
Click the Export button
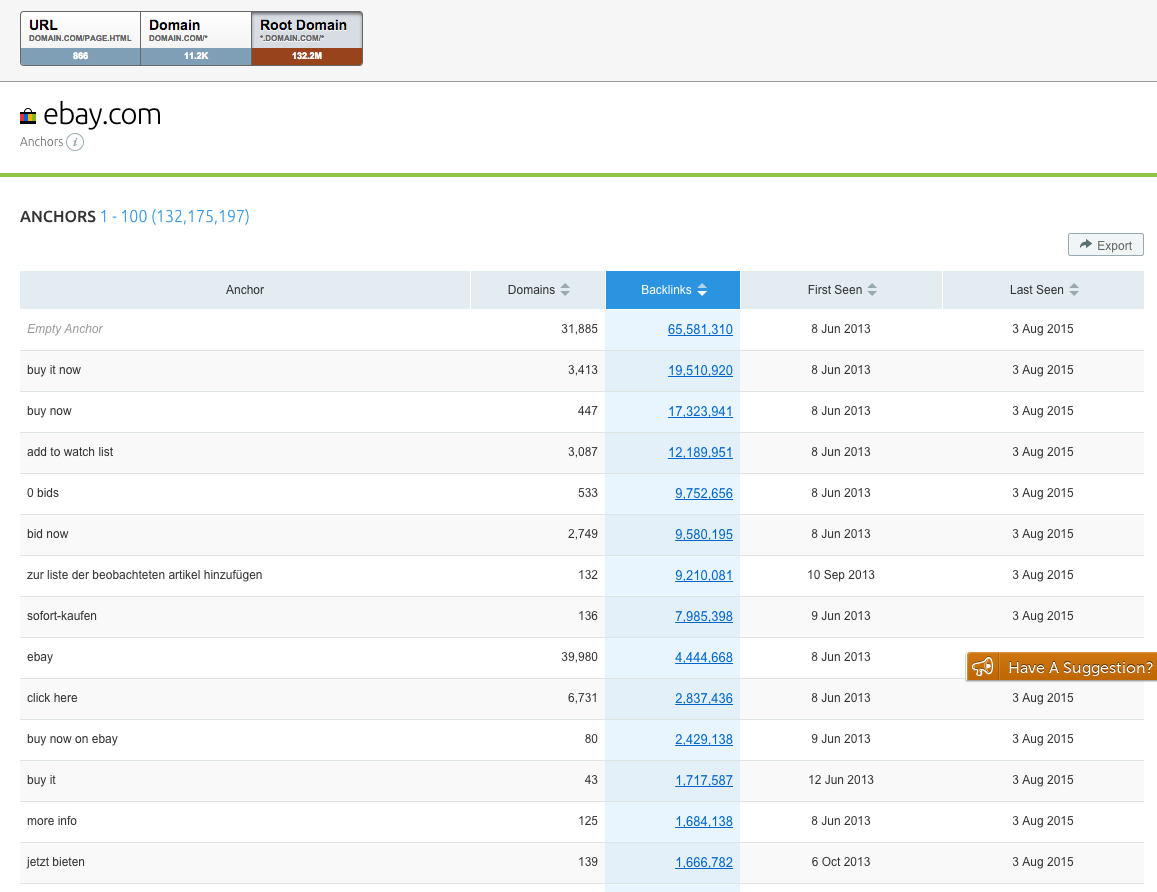click(x=1105, y=244)
